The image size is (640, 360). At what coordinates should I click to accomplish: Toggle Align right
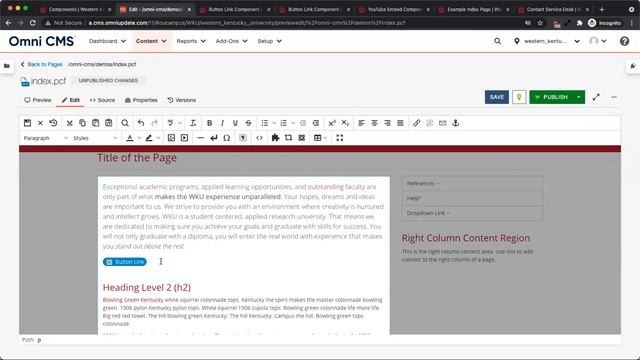point(387,123)
